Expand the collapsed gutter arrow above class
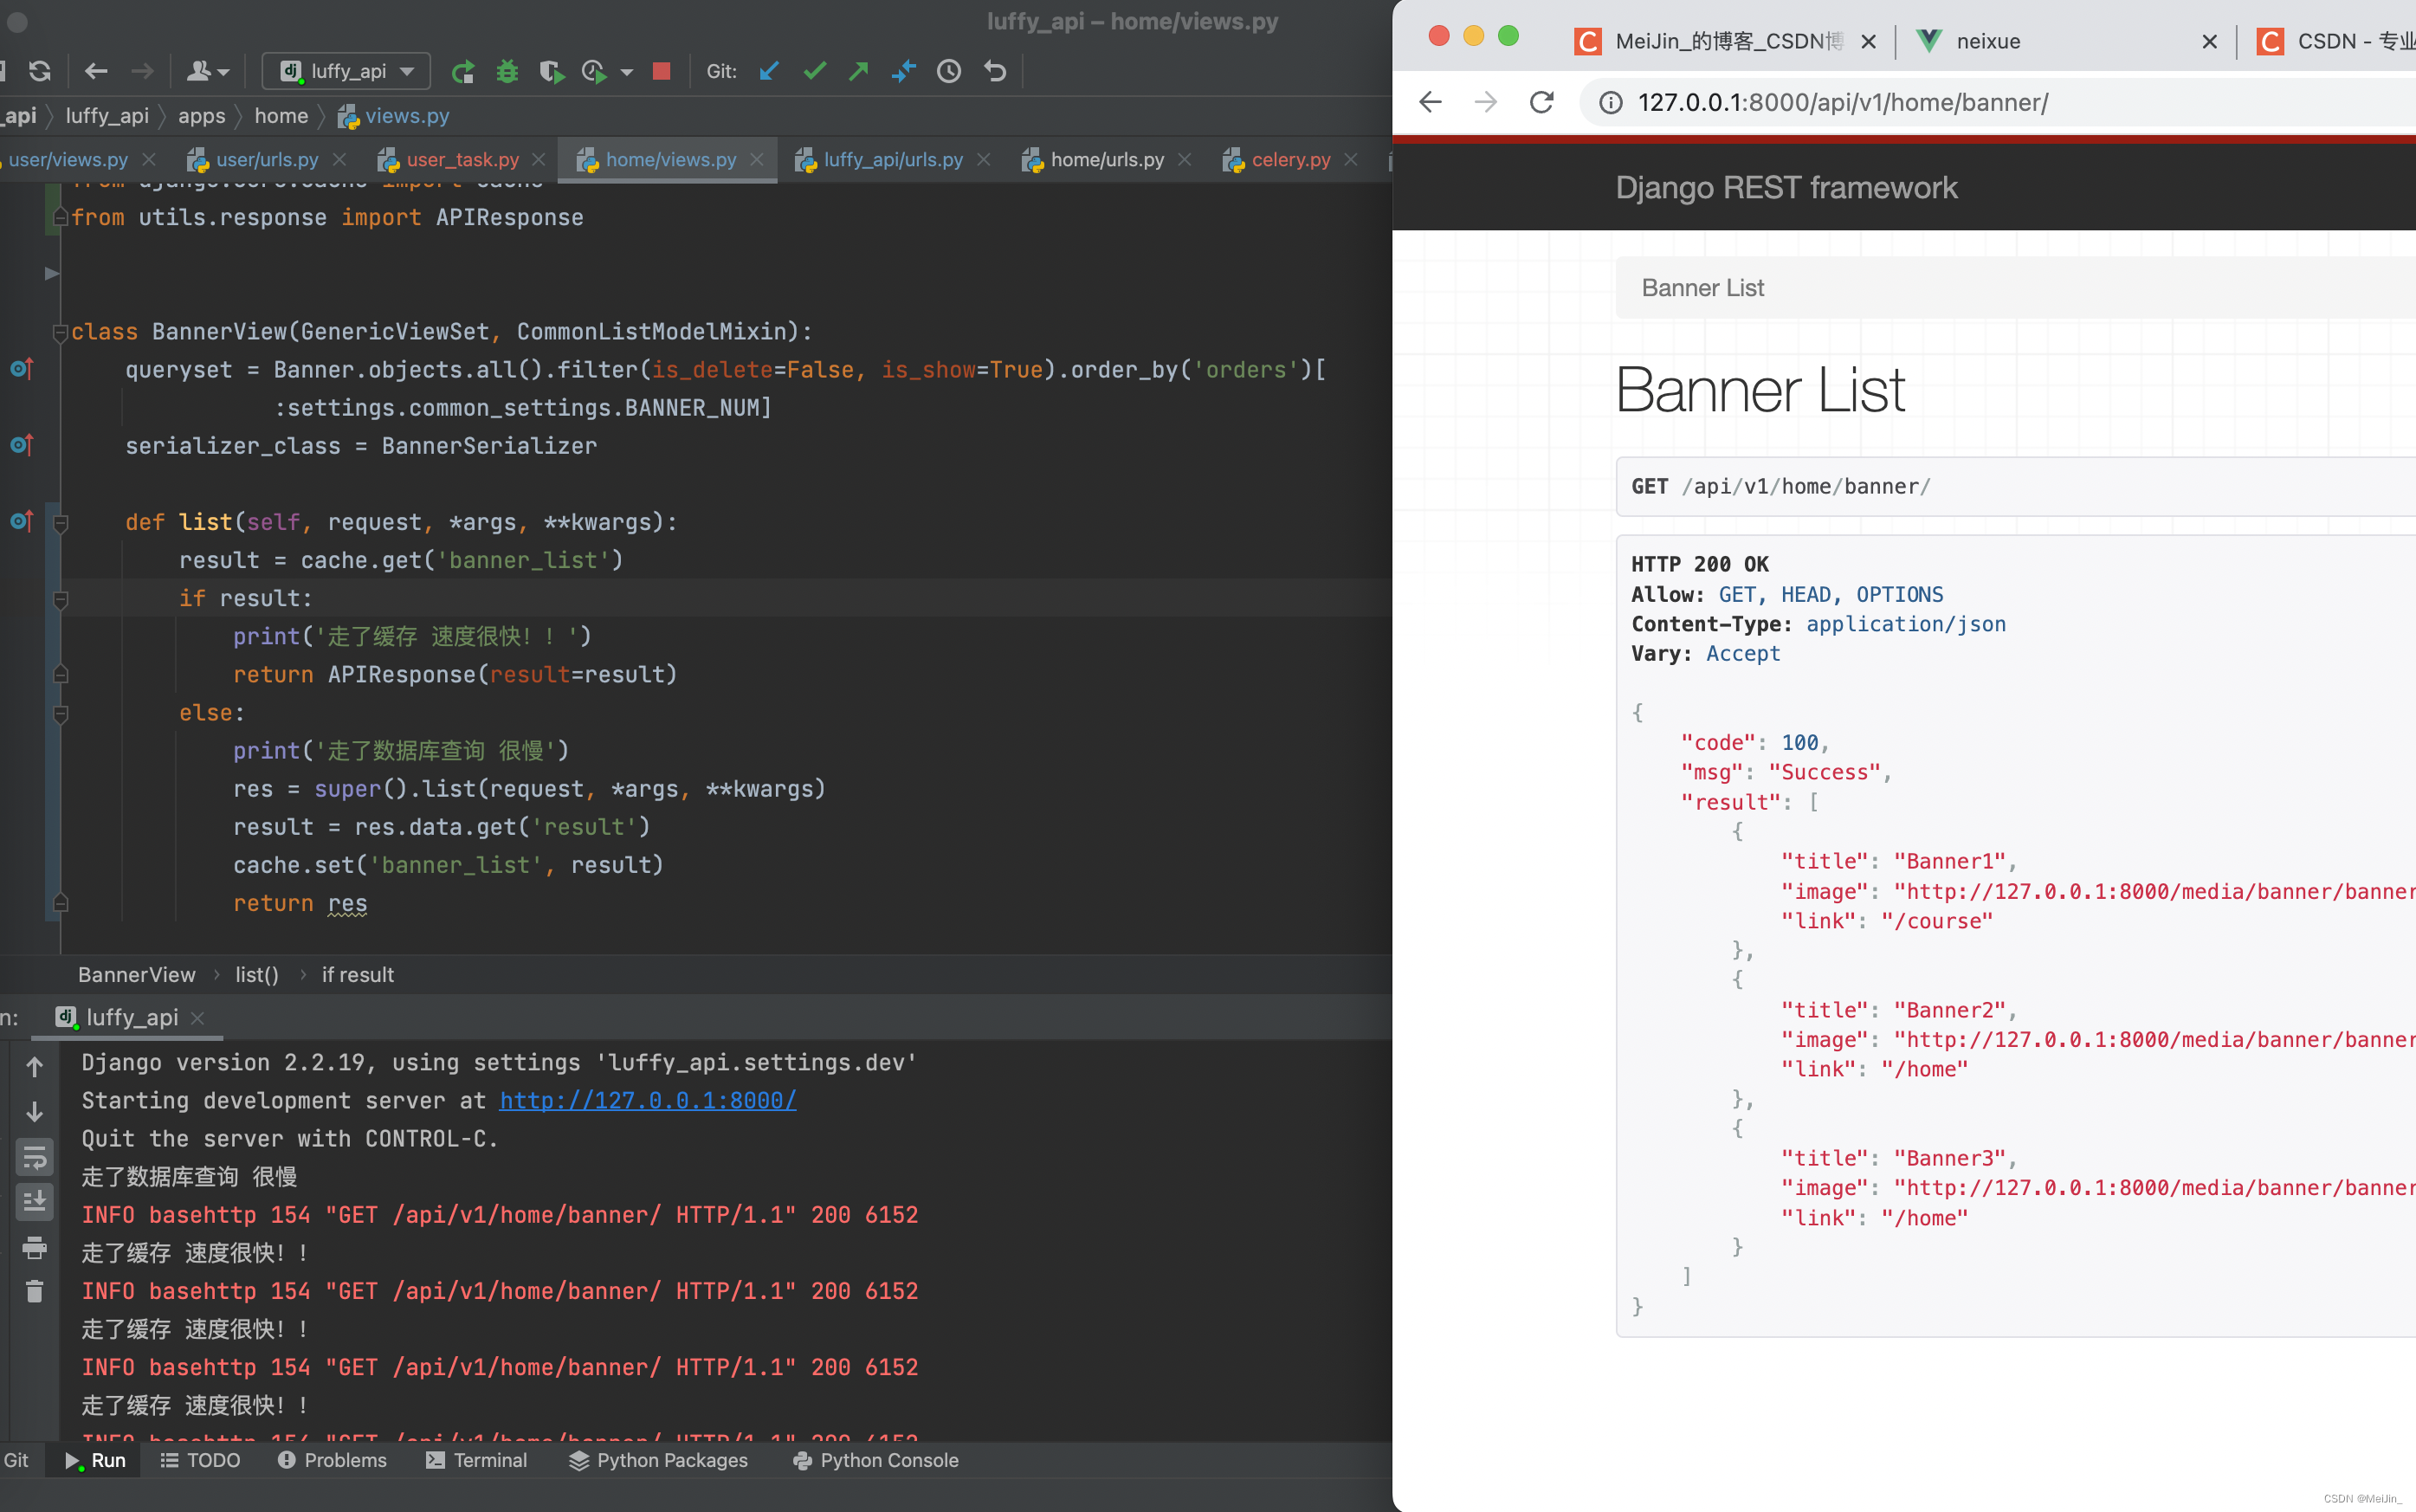The image size is (2416, 1512). pyautogui.click(x=52, y=273)
